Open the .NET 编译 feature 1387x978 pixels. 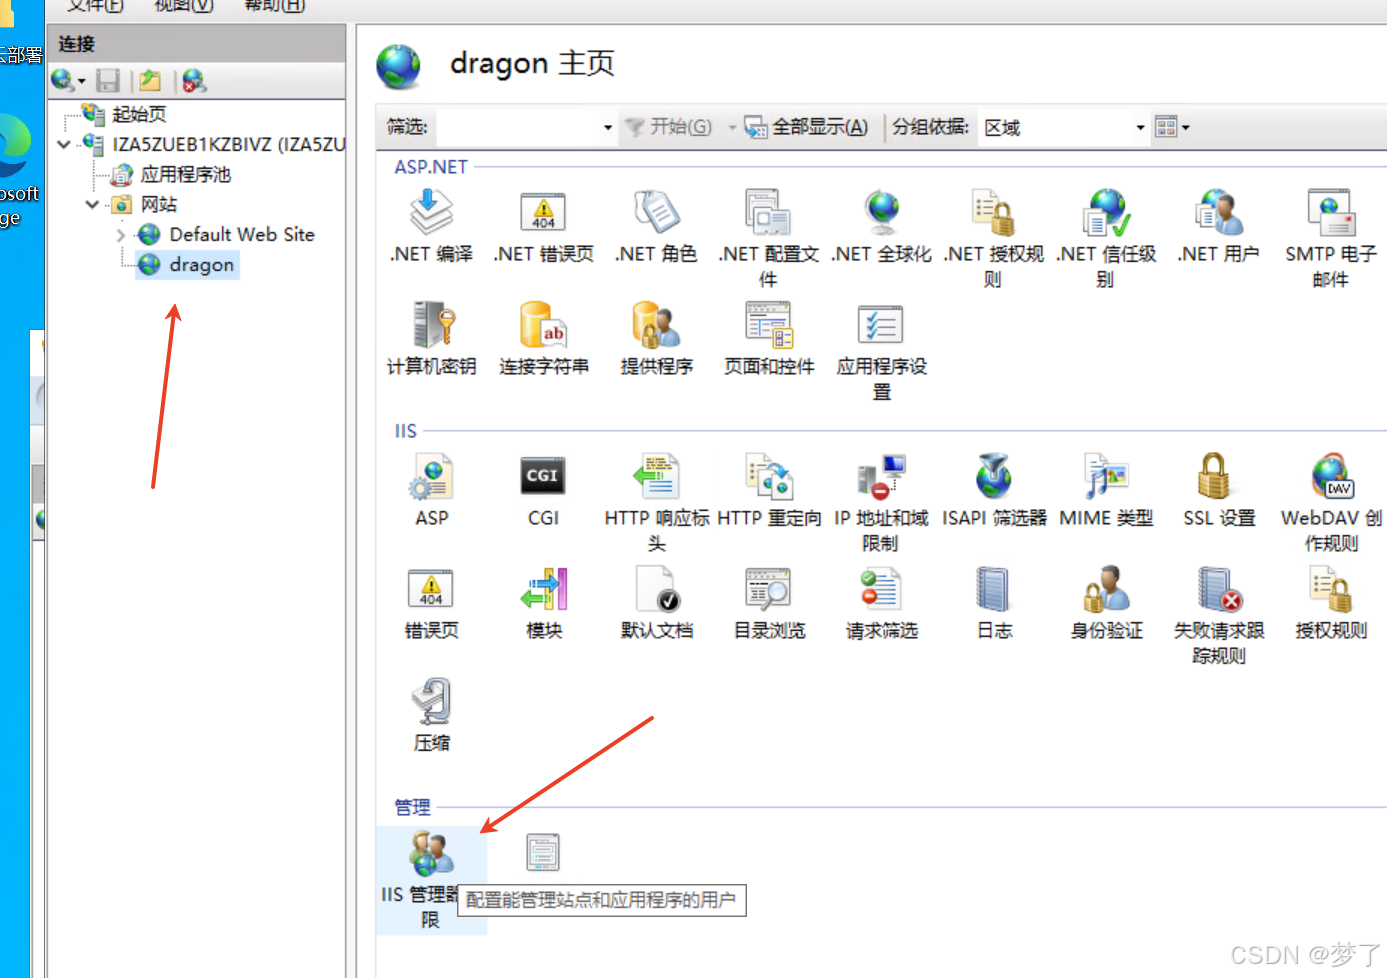[x=431, y=227]
